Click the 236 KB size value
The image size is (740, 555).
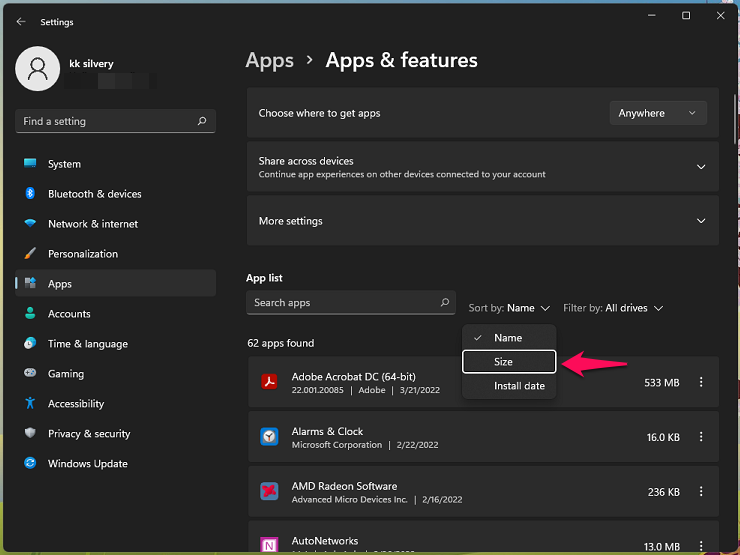click(664, 492)
